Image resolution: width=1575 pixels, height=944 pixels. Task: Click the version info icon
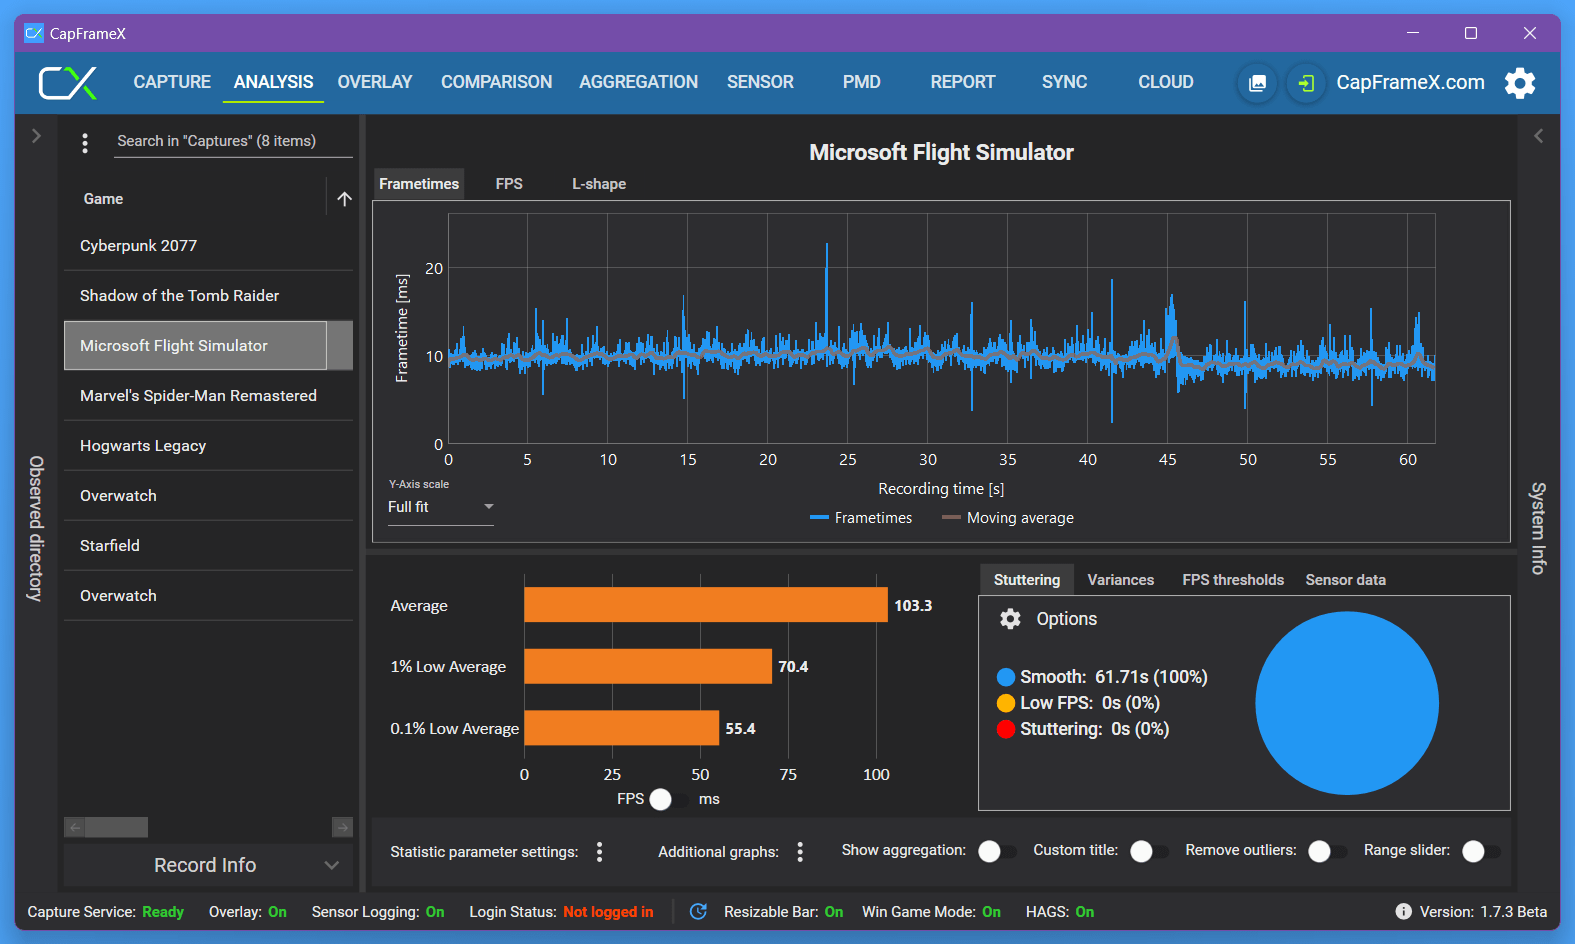click(x=1403, y=911)
